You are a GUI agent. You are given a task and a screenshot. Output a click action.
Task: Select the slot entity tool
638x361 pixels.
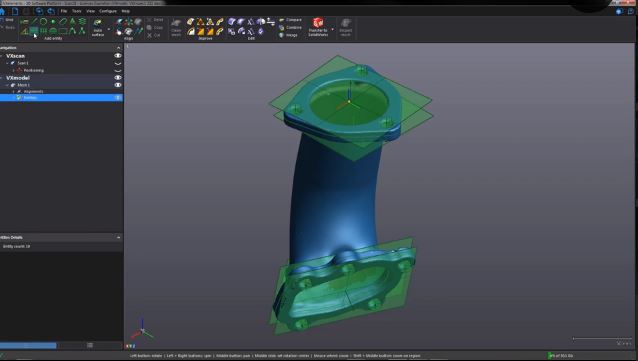coord(63,21)
